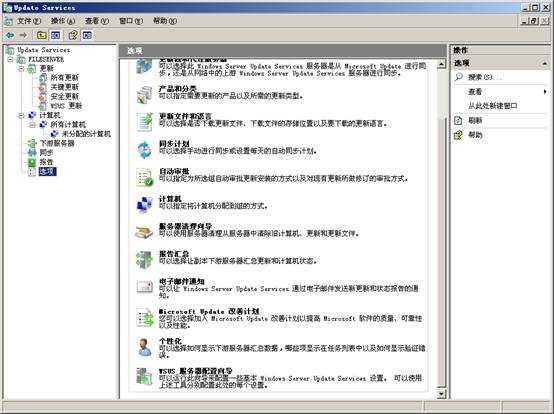This screenshot has height=414, width=554.
Task: Open the Update Services title bar system icon
Action: tap(8, 7)
